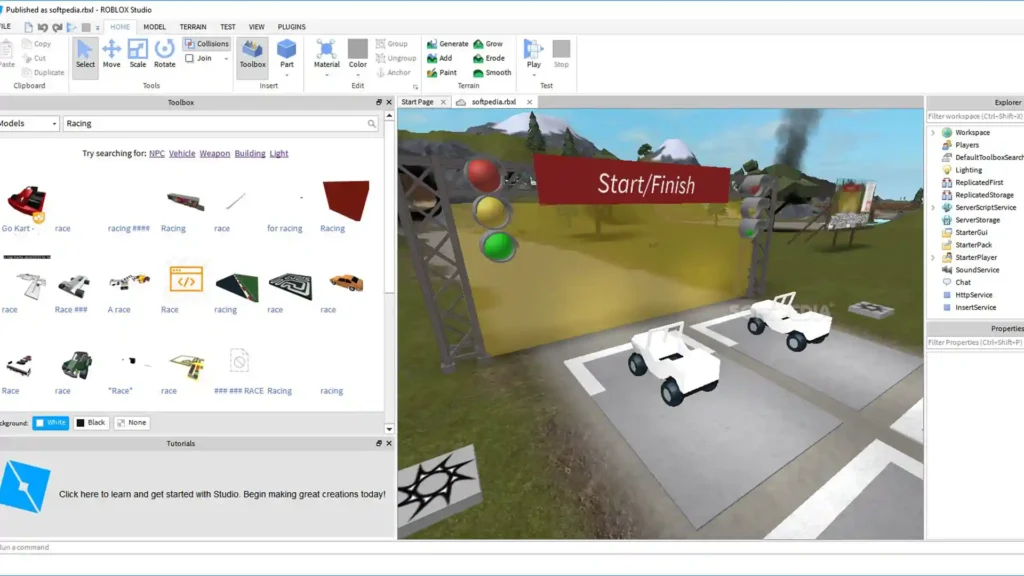The height and width of the screenshot is (576, 1024).
Task: Expand the Workspace node in Explorer
Action: (x=933, y=133)
